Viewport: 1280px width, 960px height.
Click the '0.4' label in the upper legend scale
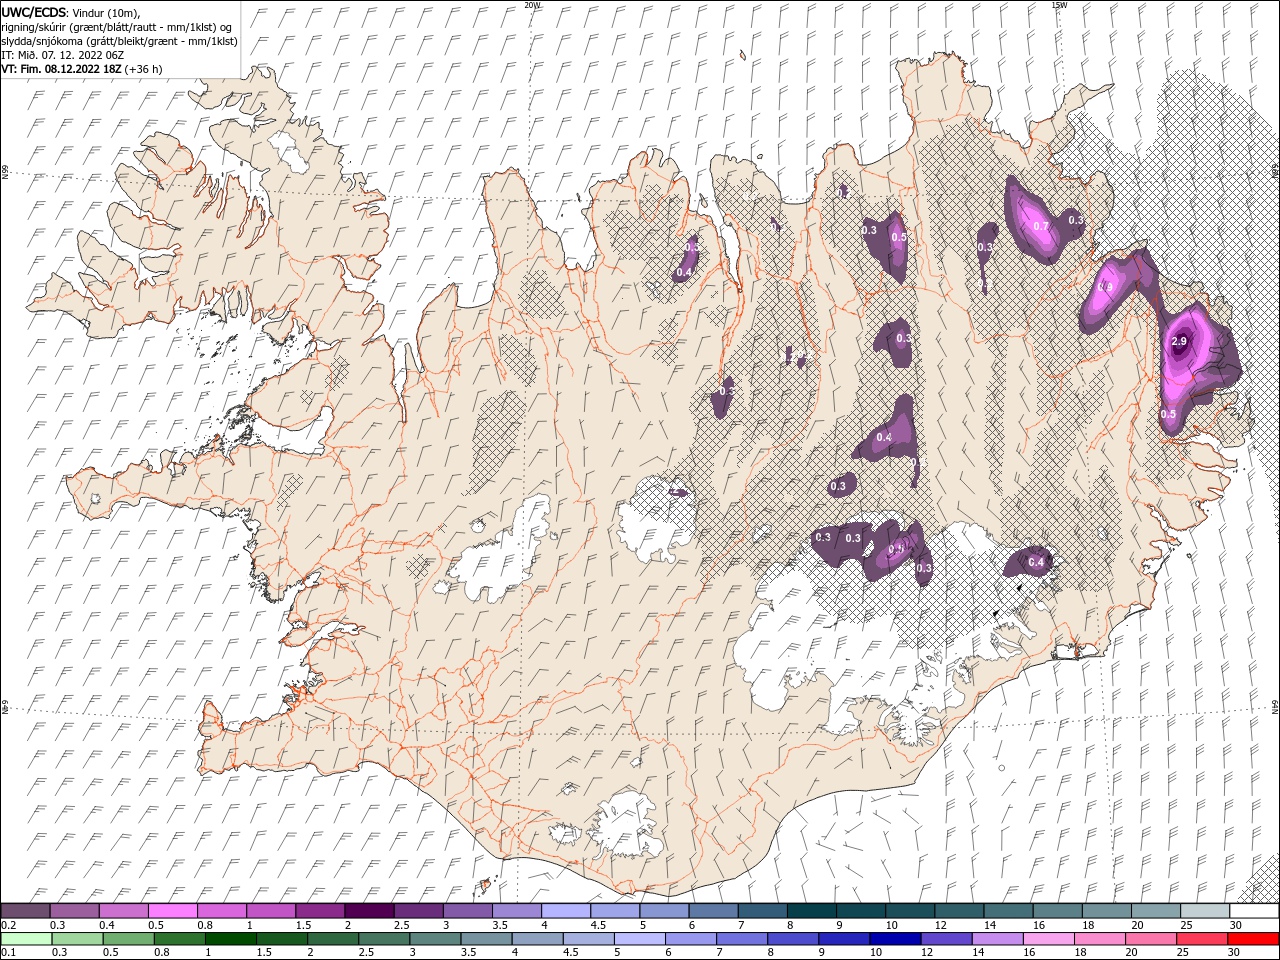tap(107, 925)
